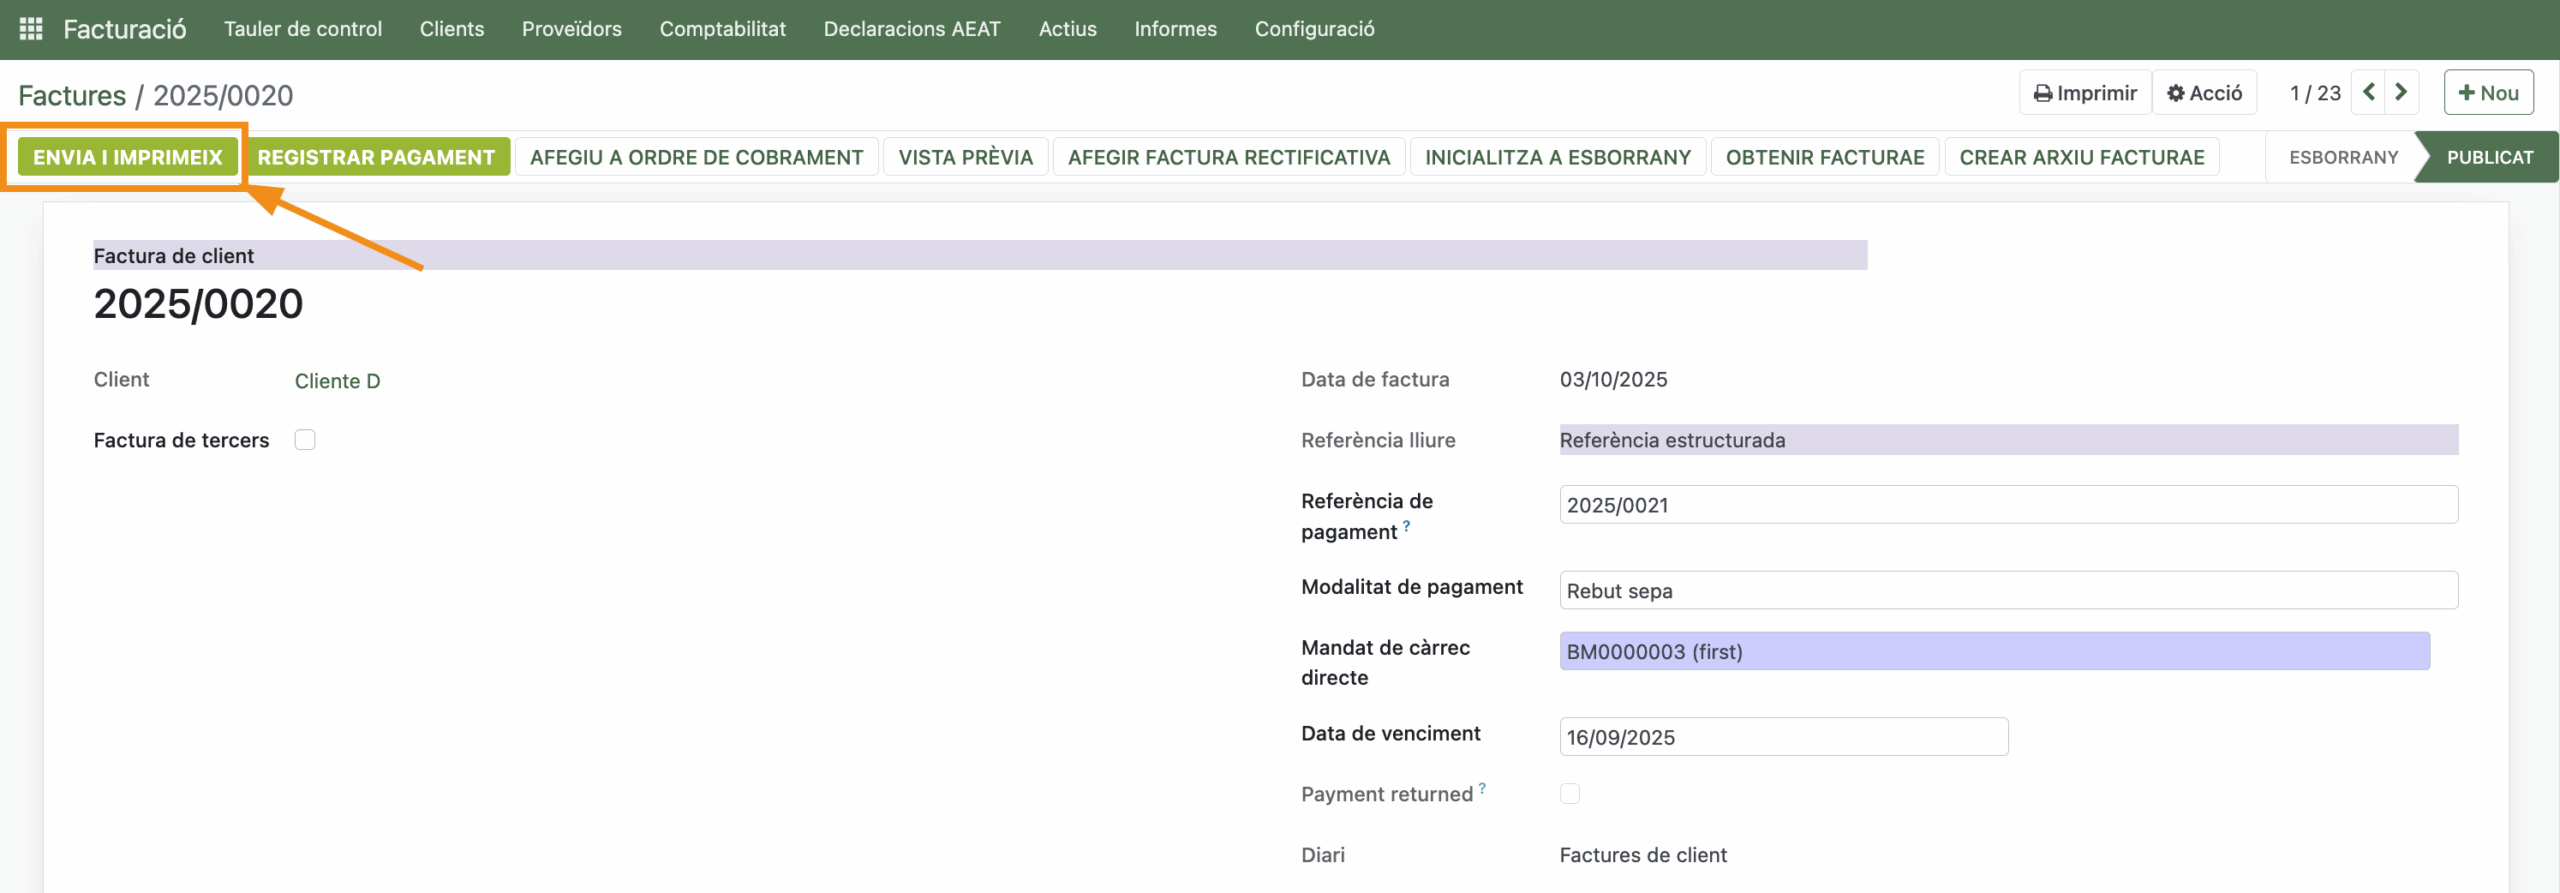Go to next invoice with right chevron
This screenshot has width=2560, height=893.
2401,92
